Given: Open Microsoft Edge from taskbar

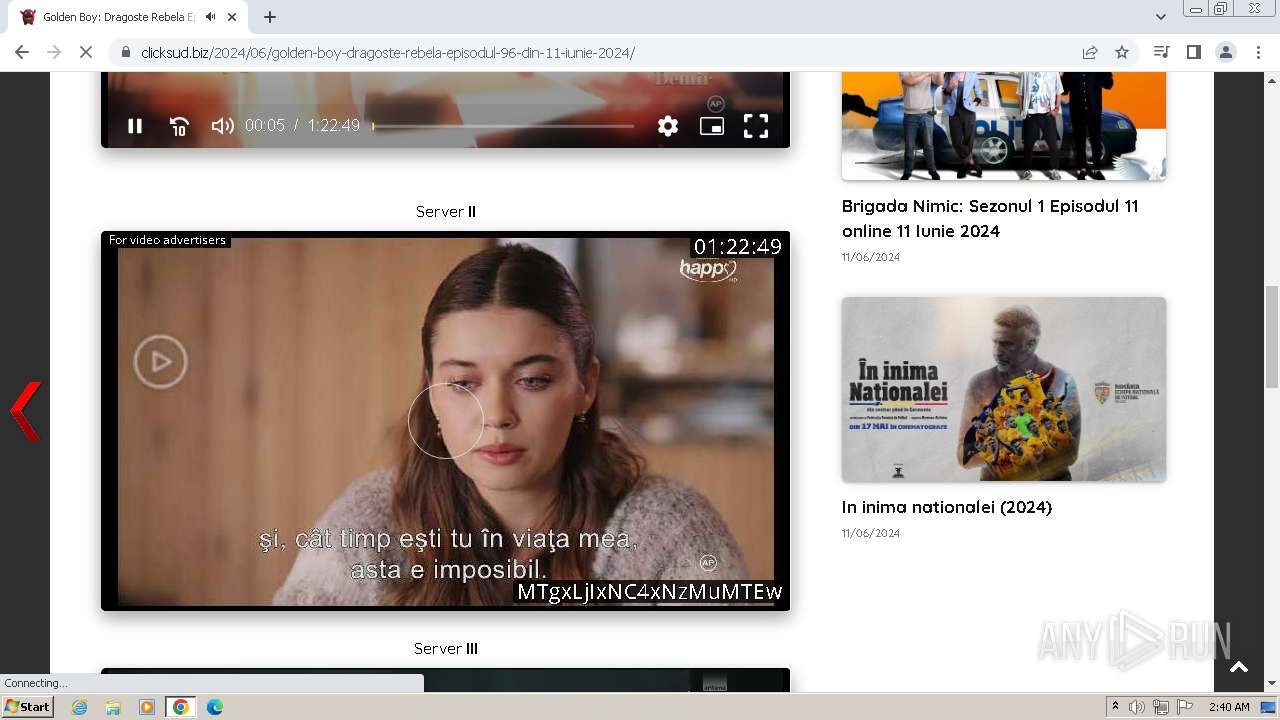Looking at the screenshot, I should pyautogui.click(x=215, y=707).
